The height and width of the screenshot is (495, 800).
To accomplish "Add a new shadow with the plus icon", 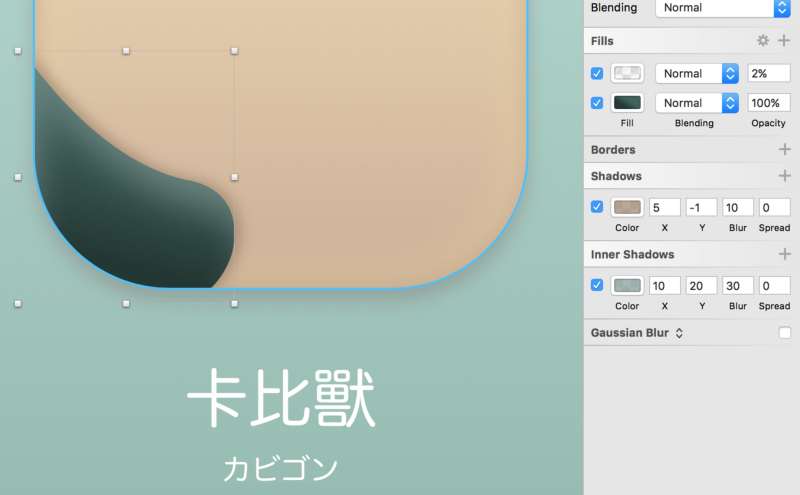I will pos(785,176).
